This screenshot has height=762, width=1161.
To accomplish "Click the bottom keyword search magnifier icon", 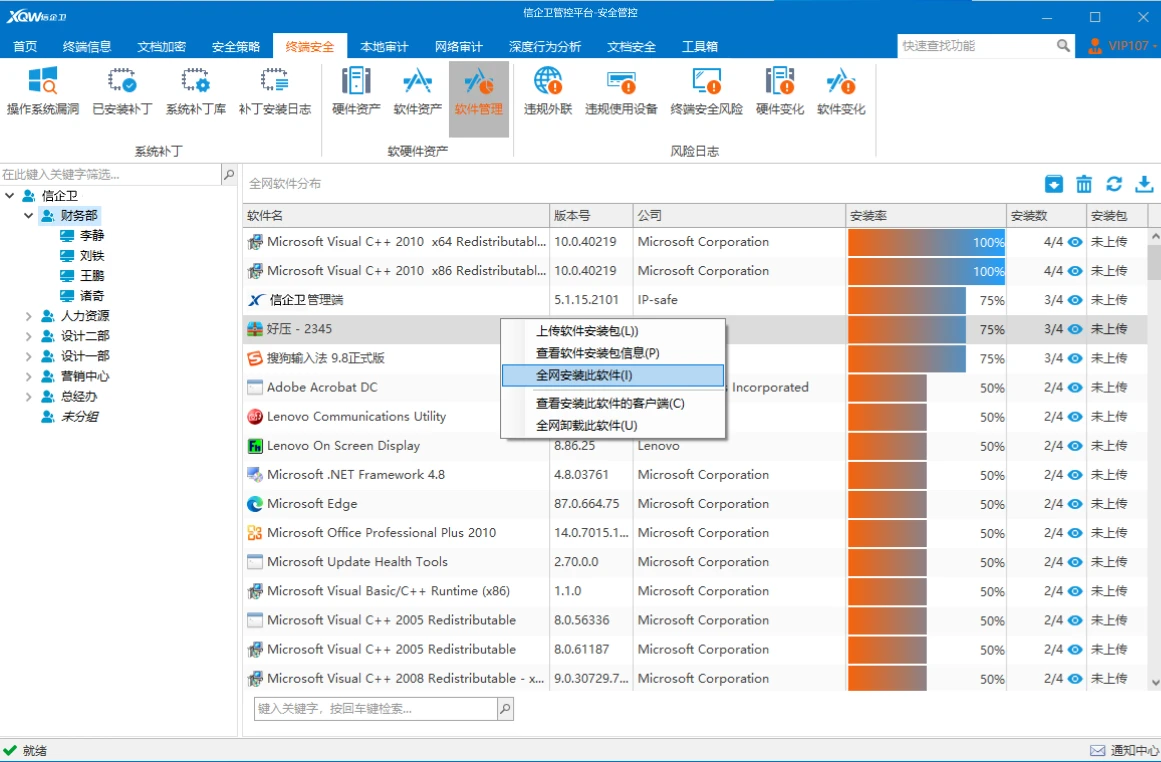I will [x=505, y=709].
